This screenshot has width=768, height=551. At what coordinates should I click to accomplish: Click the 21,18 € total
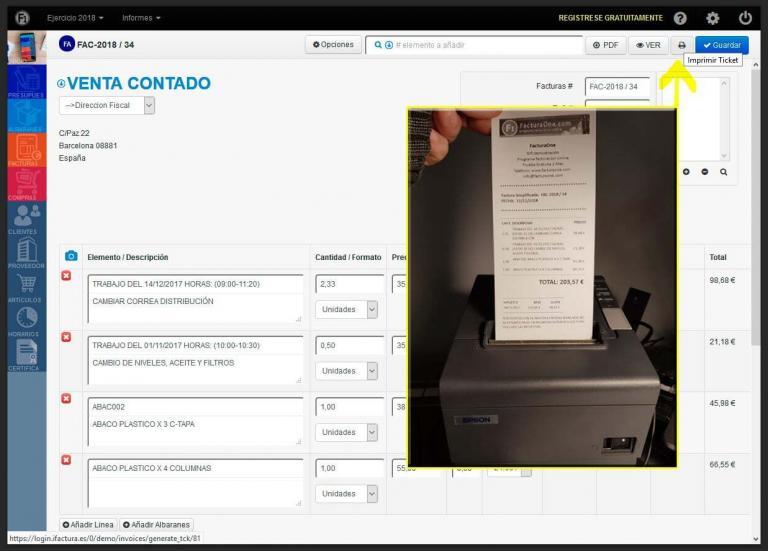coord(722,342)
